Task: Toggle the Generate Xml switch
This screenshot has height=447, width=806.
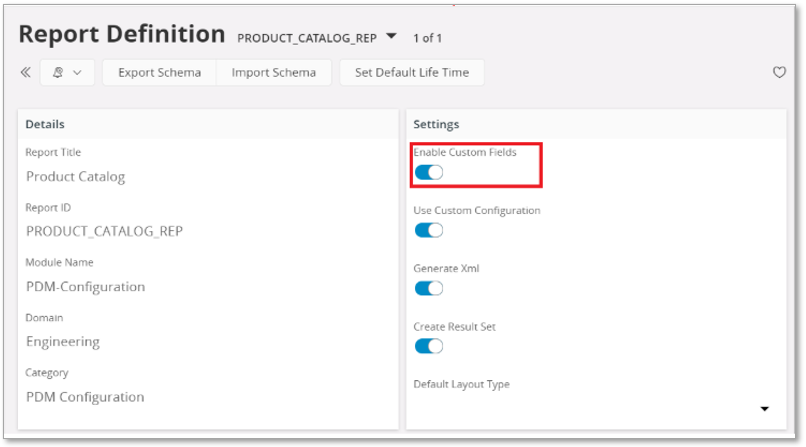Action: click(428, 288)
